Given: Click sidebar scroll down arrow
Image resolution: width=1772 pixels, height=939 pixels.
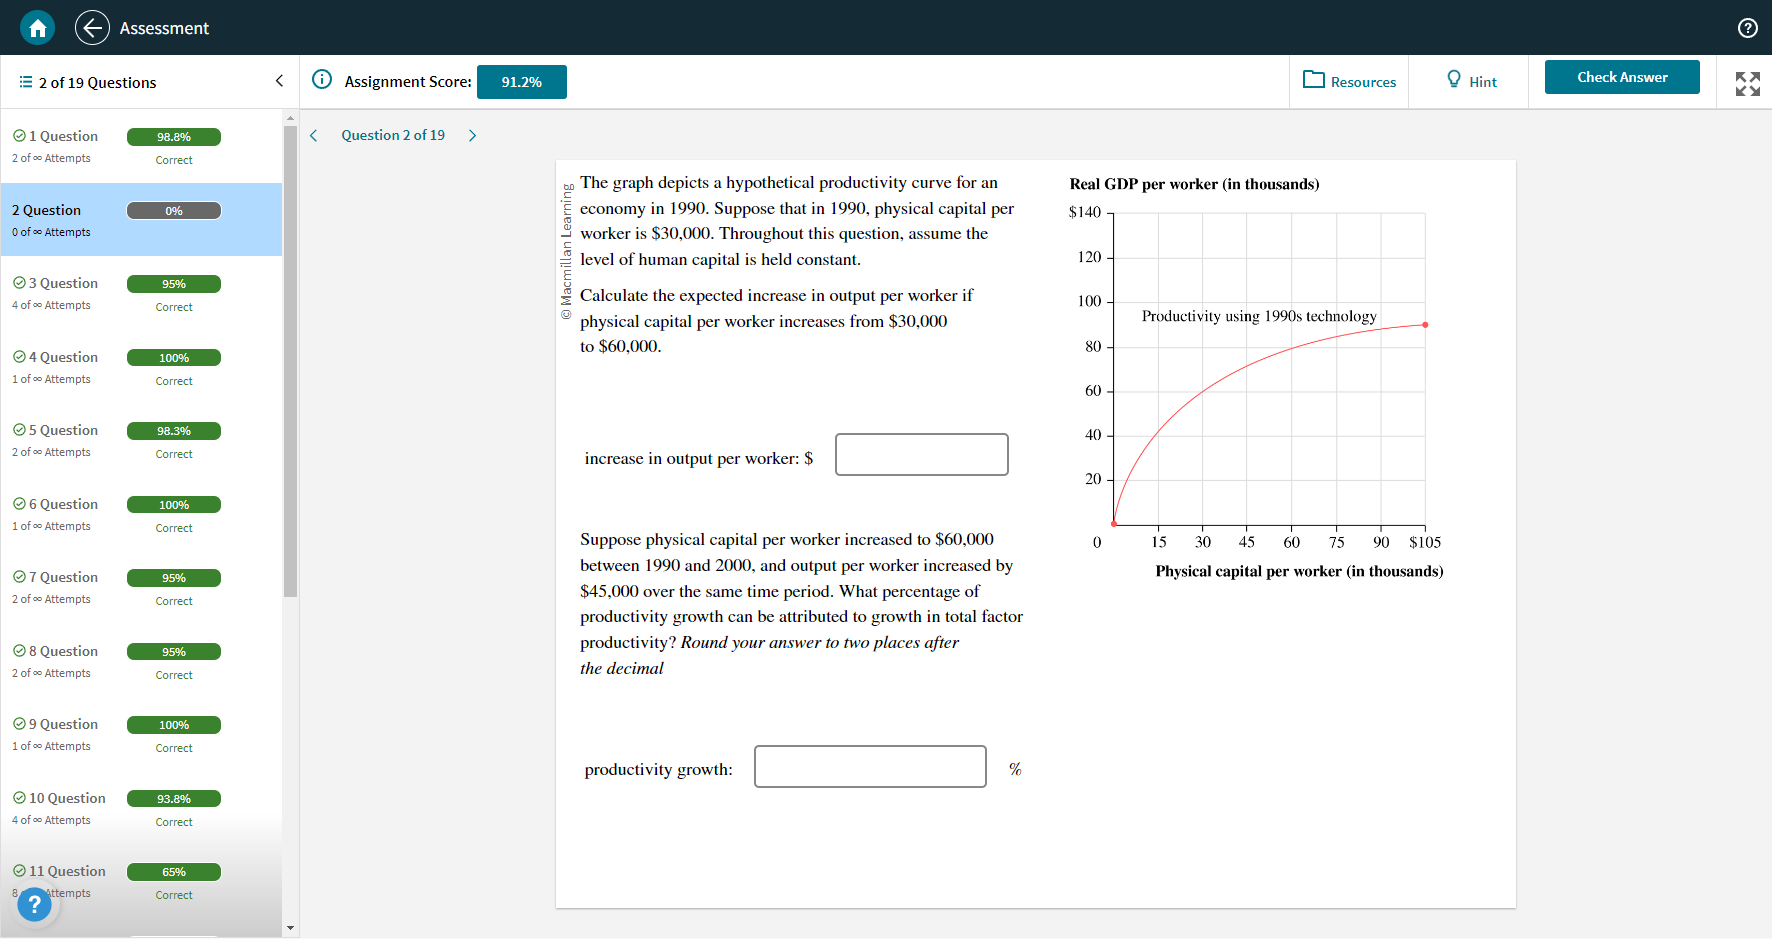Looking at the screenshot, I should 290,928.
